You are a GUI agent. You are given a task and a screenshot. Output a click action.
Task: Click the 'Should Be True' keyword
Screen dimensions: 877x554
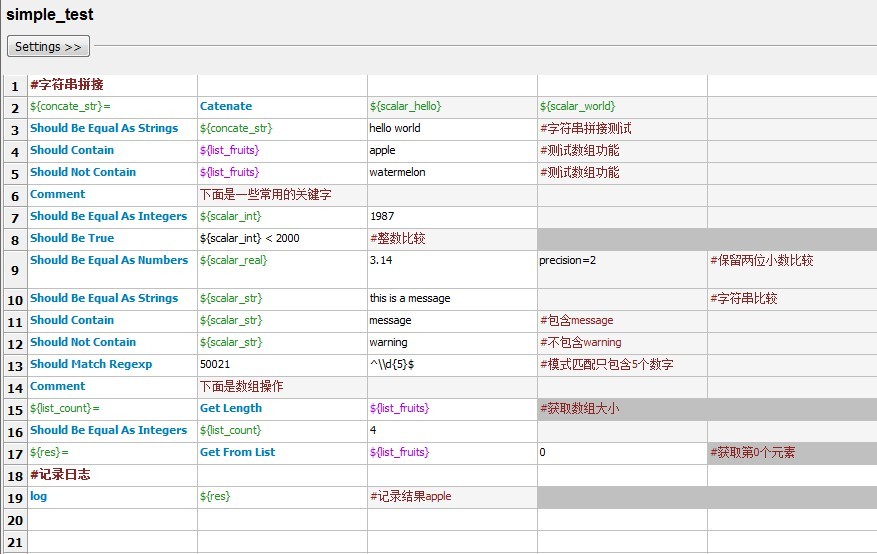(112, 239)
